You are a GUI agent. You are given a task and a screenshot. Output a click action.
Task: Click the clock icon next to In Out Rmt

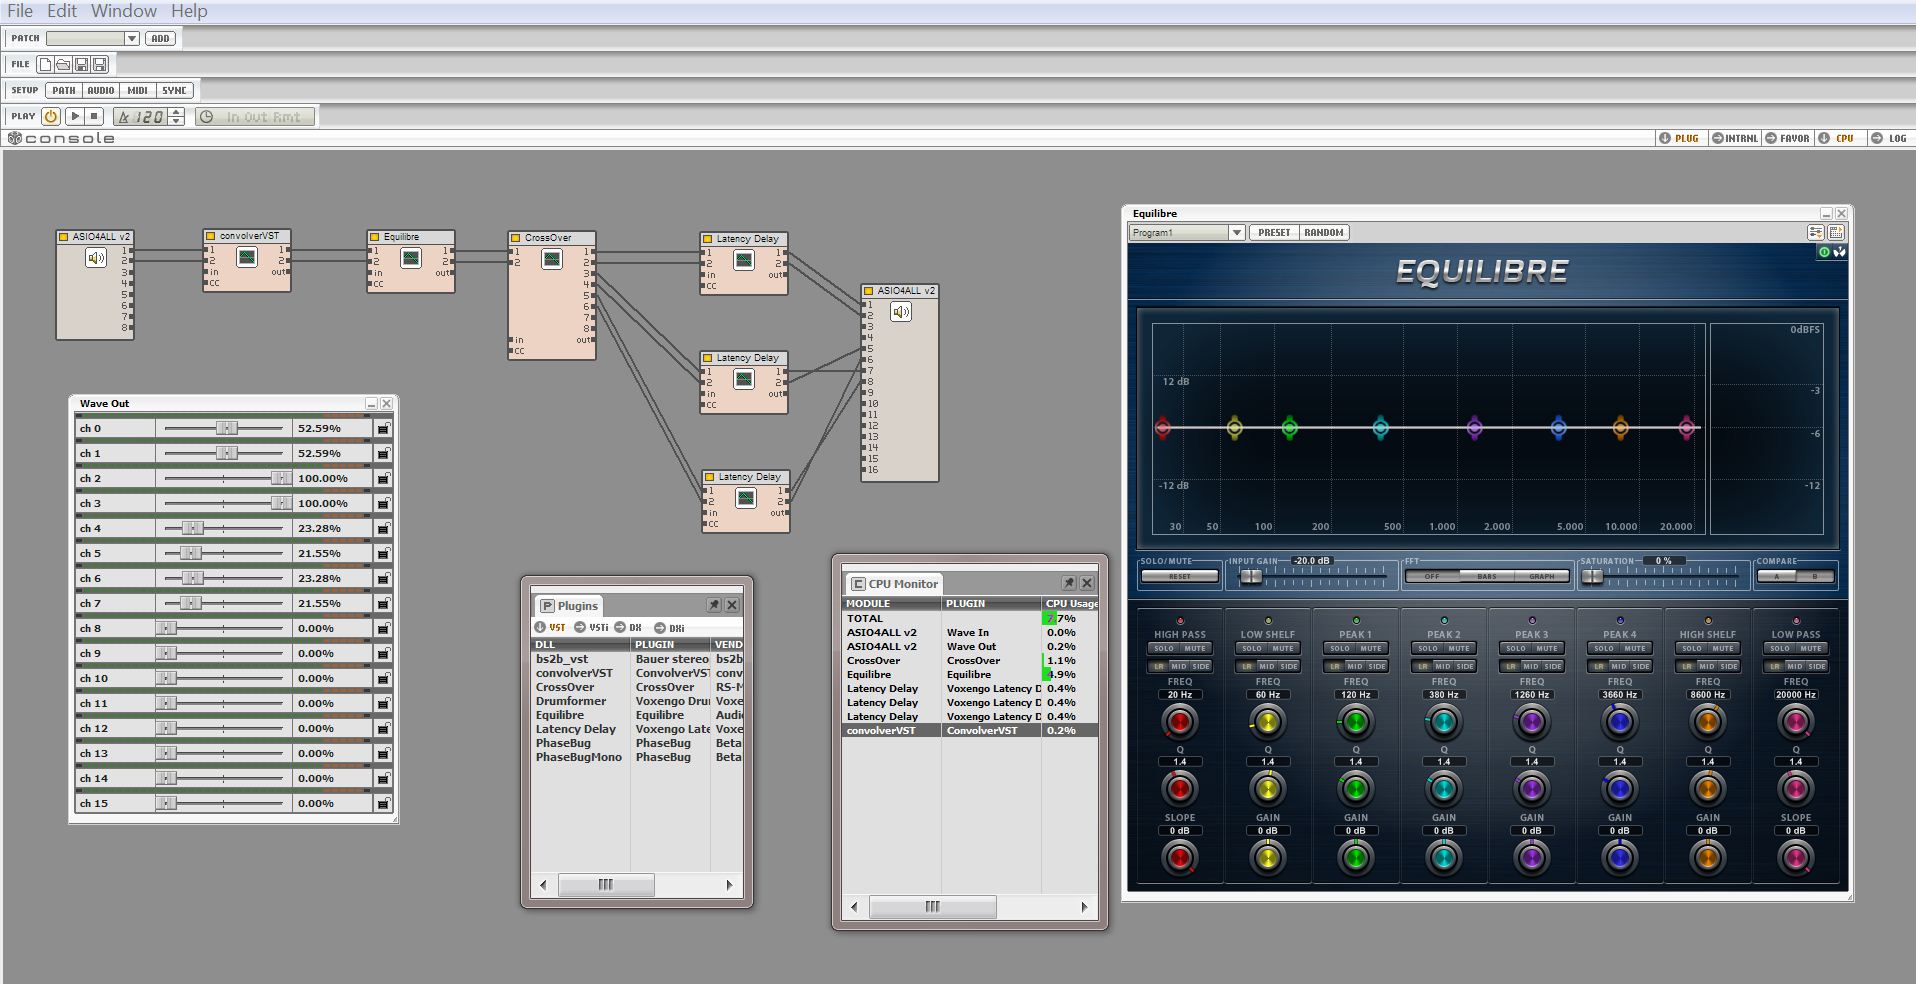tap(207, 117)
